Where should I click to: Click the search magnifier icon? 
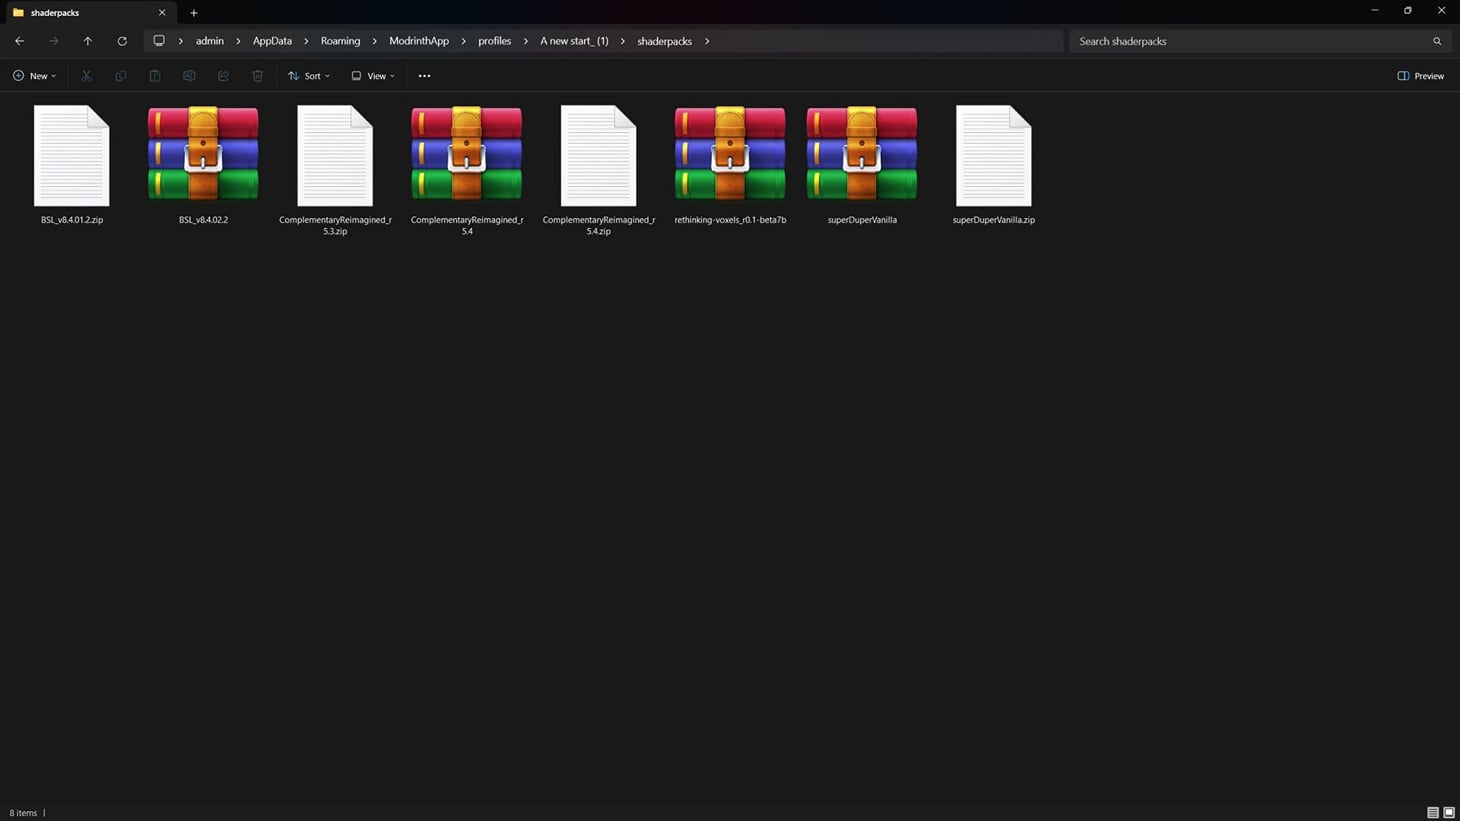pyautogui.click(x=1437, y=41)
